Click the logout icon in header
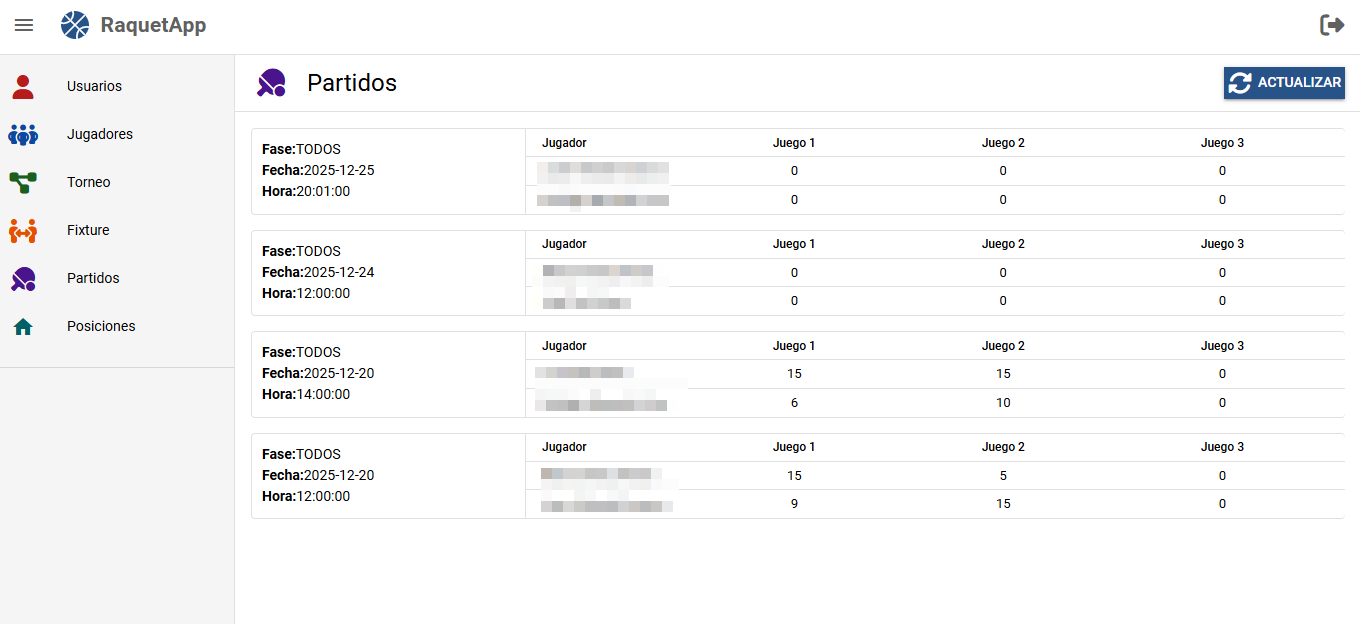This screenshot has height=624, width=1360. pyautogui.click(x=1332, y=25)
